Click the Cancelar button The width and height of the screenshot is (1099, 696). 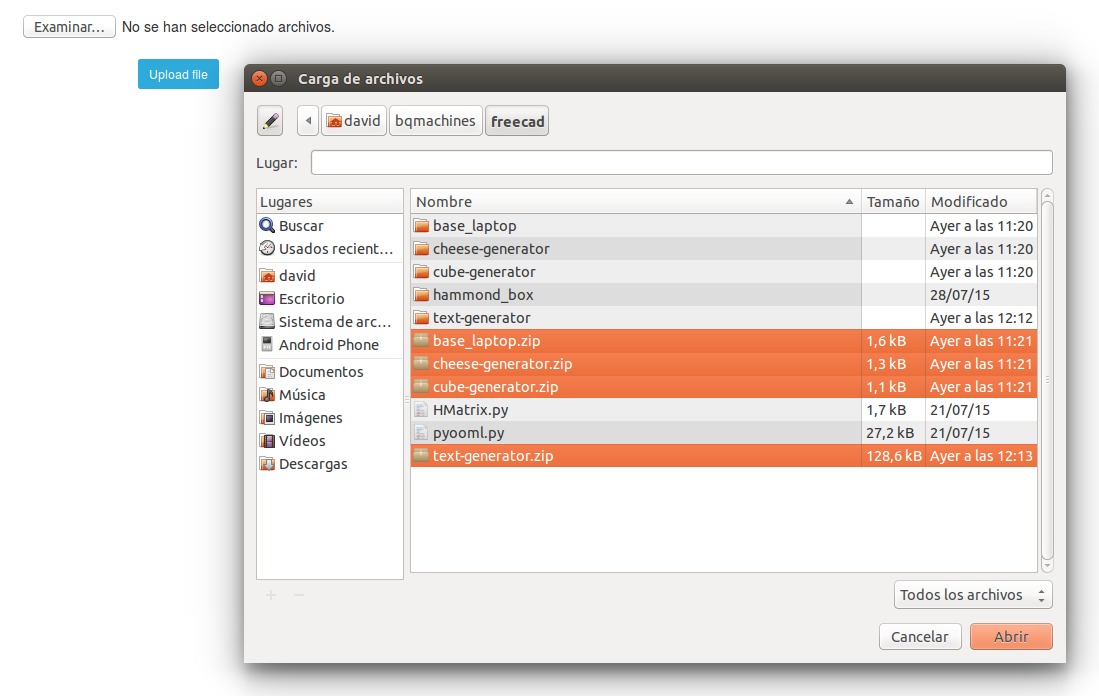[x=920, y=636]
